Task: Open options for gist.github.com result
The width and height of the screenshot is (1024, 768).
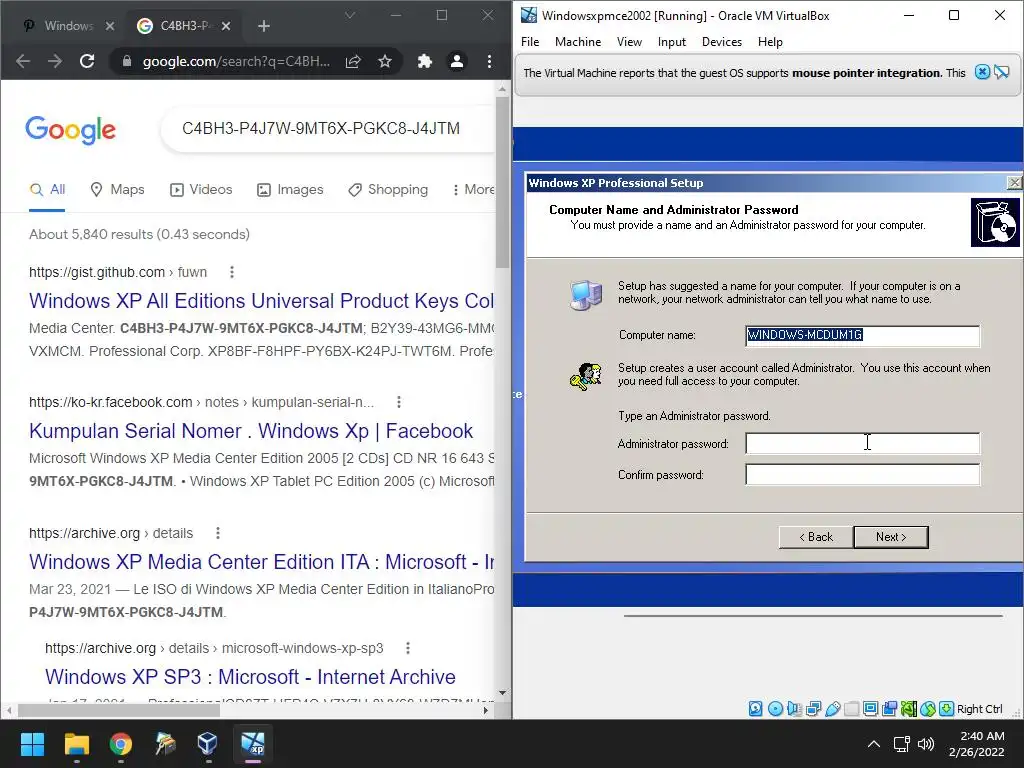Action: click(232, 272)
